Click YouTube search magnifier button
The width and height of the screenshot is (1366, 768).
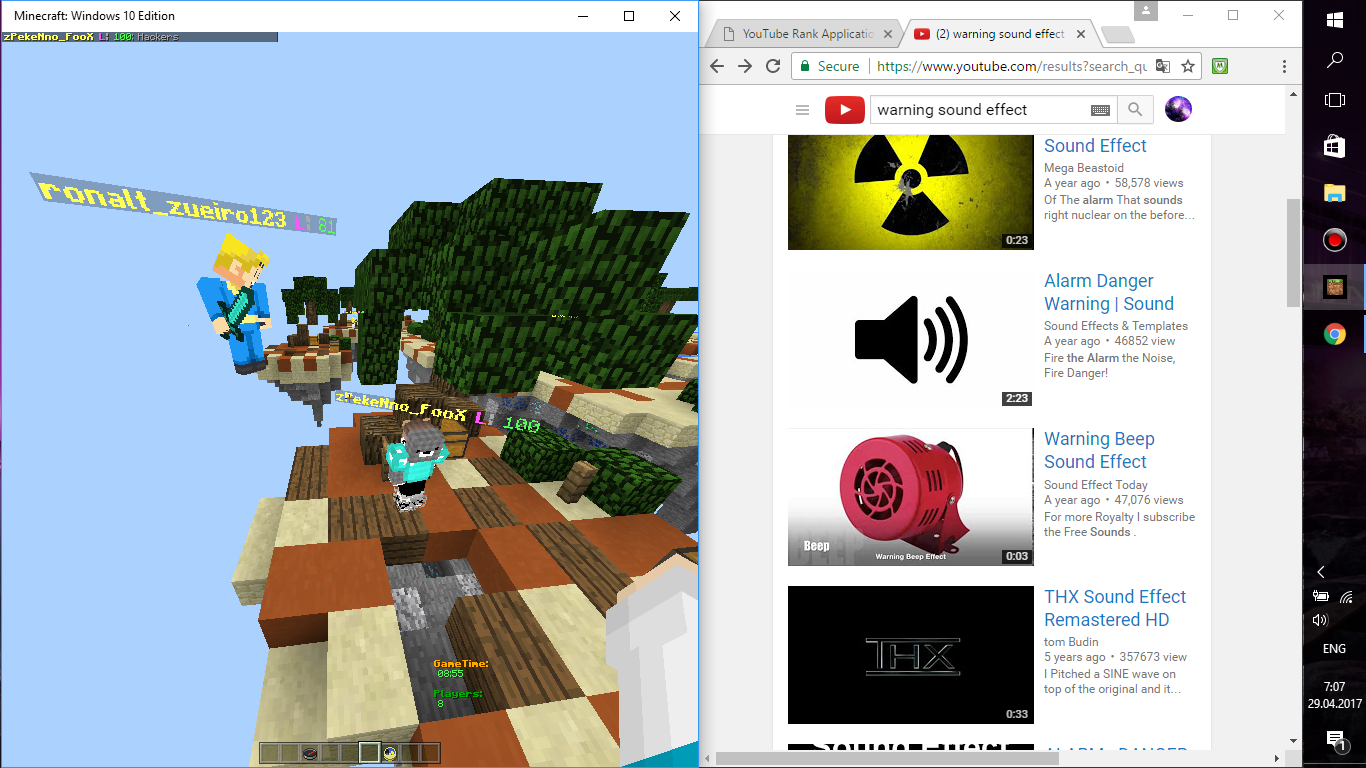coord(1135,110)
